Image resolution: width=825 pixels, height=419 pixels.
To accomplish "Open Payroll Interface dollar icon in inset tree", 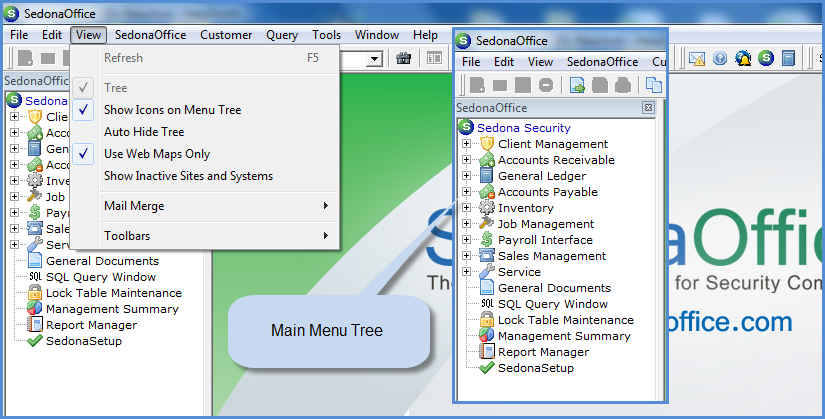I will [487, 240].
